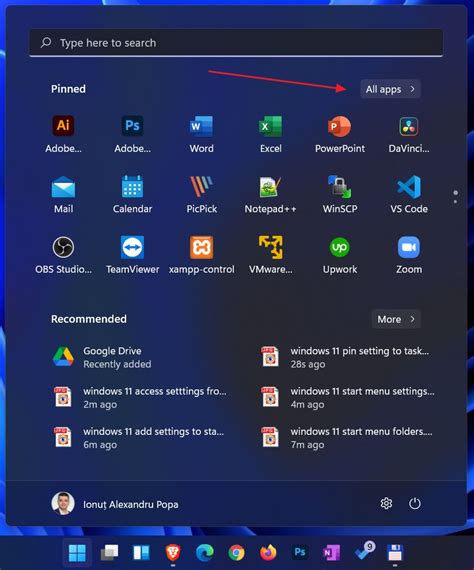Open the Settings gear in Start menu

386,503
